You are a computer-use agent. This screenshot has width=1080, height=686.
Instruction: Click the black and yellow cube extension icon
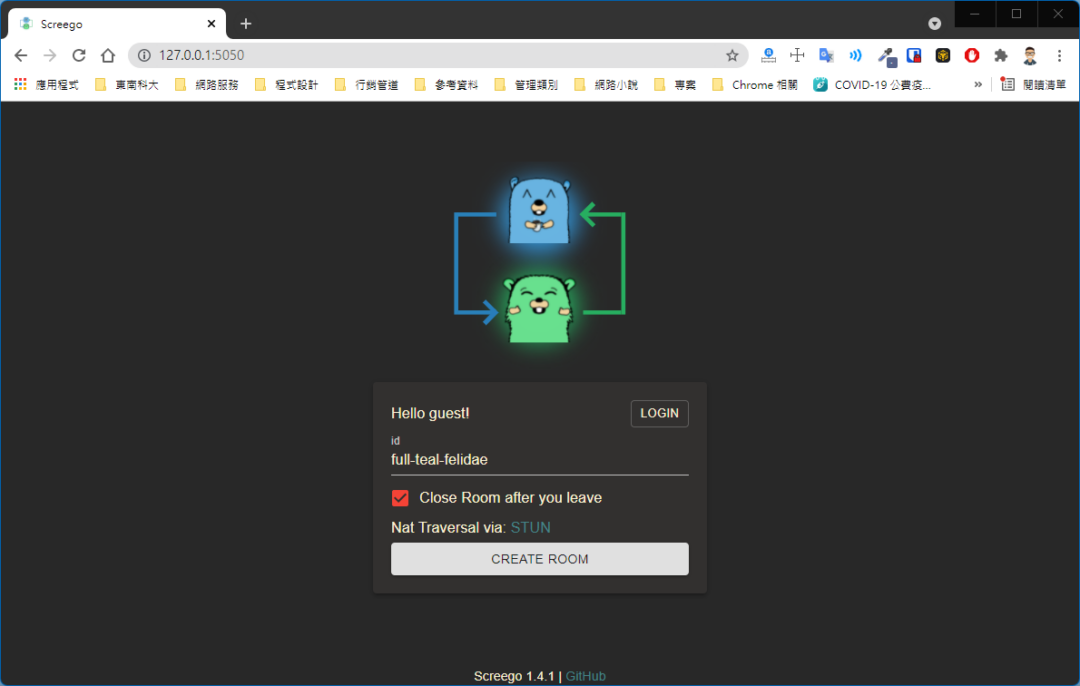pos(943,55)
